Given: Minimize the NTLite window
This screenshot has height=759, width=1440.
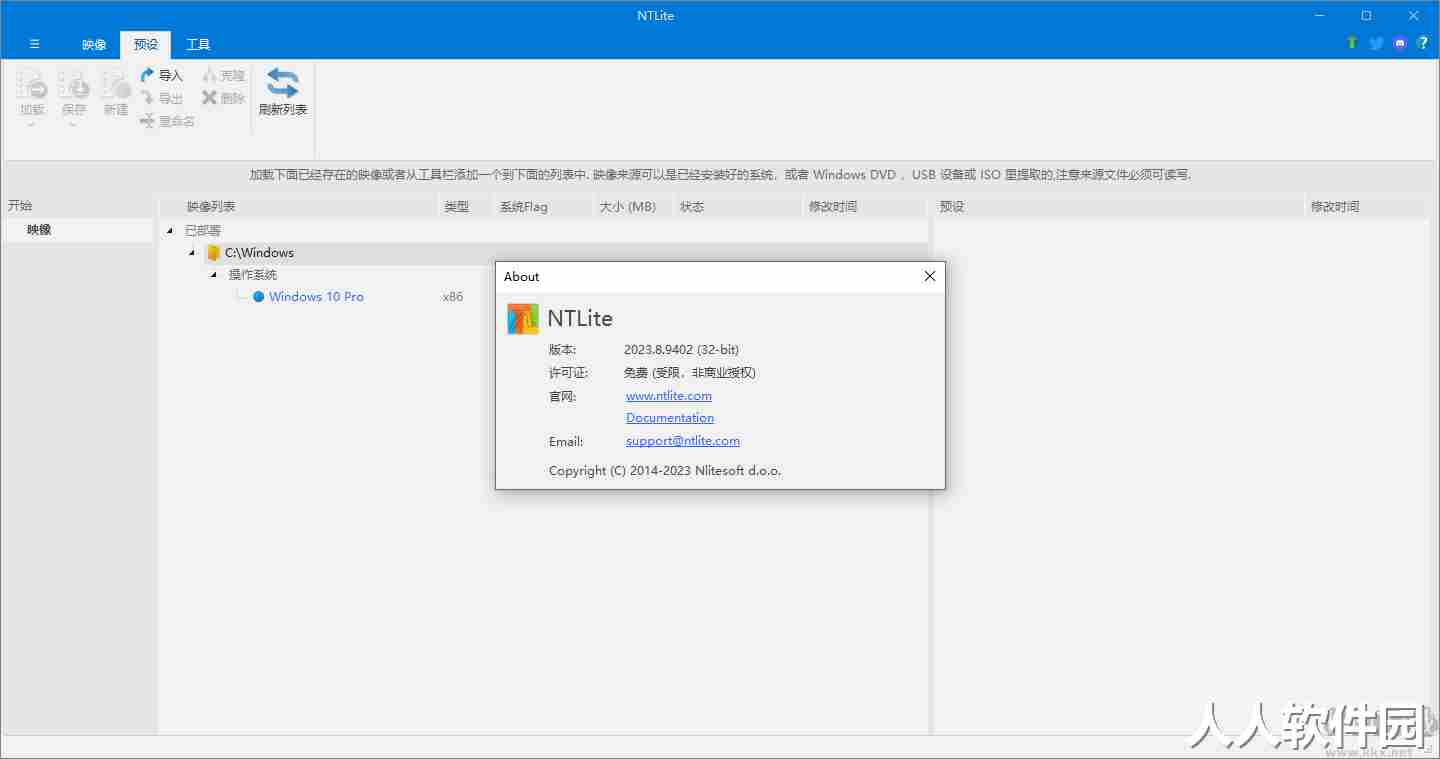Looking at the screenshot, I should point(1320,15).
